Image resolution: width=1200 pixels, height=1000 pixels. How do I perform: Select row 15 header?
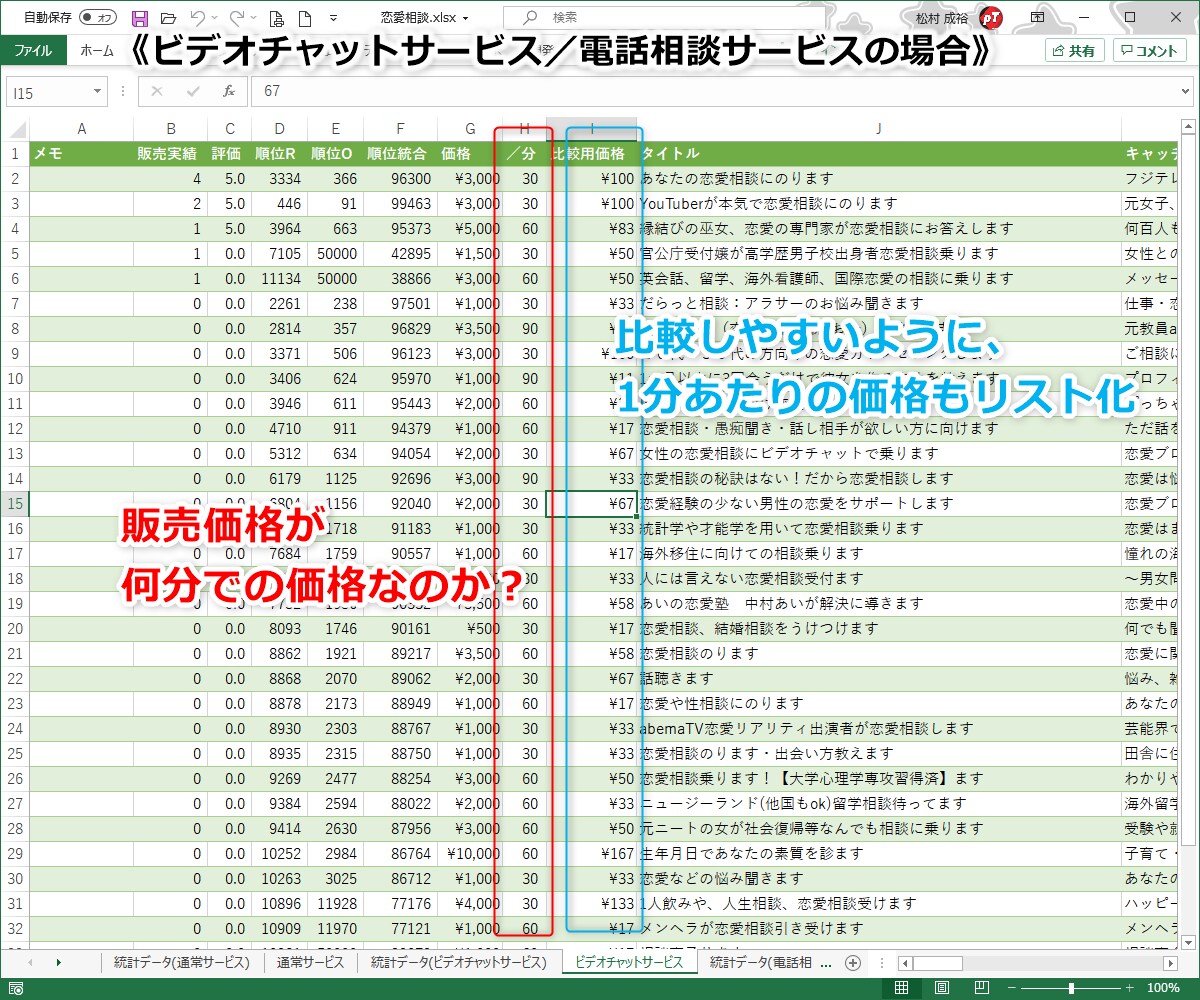(x=14, y=503)
